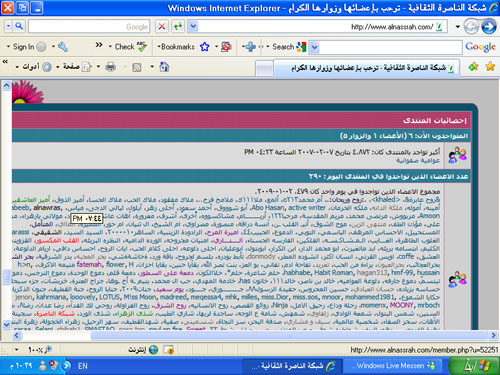Click the Stop loading red X button
The width and height of the screenshot is (500, 375).
(x=162, y=26)
